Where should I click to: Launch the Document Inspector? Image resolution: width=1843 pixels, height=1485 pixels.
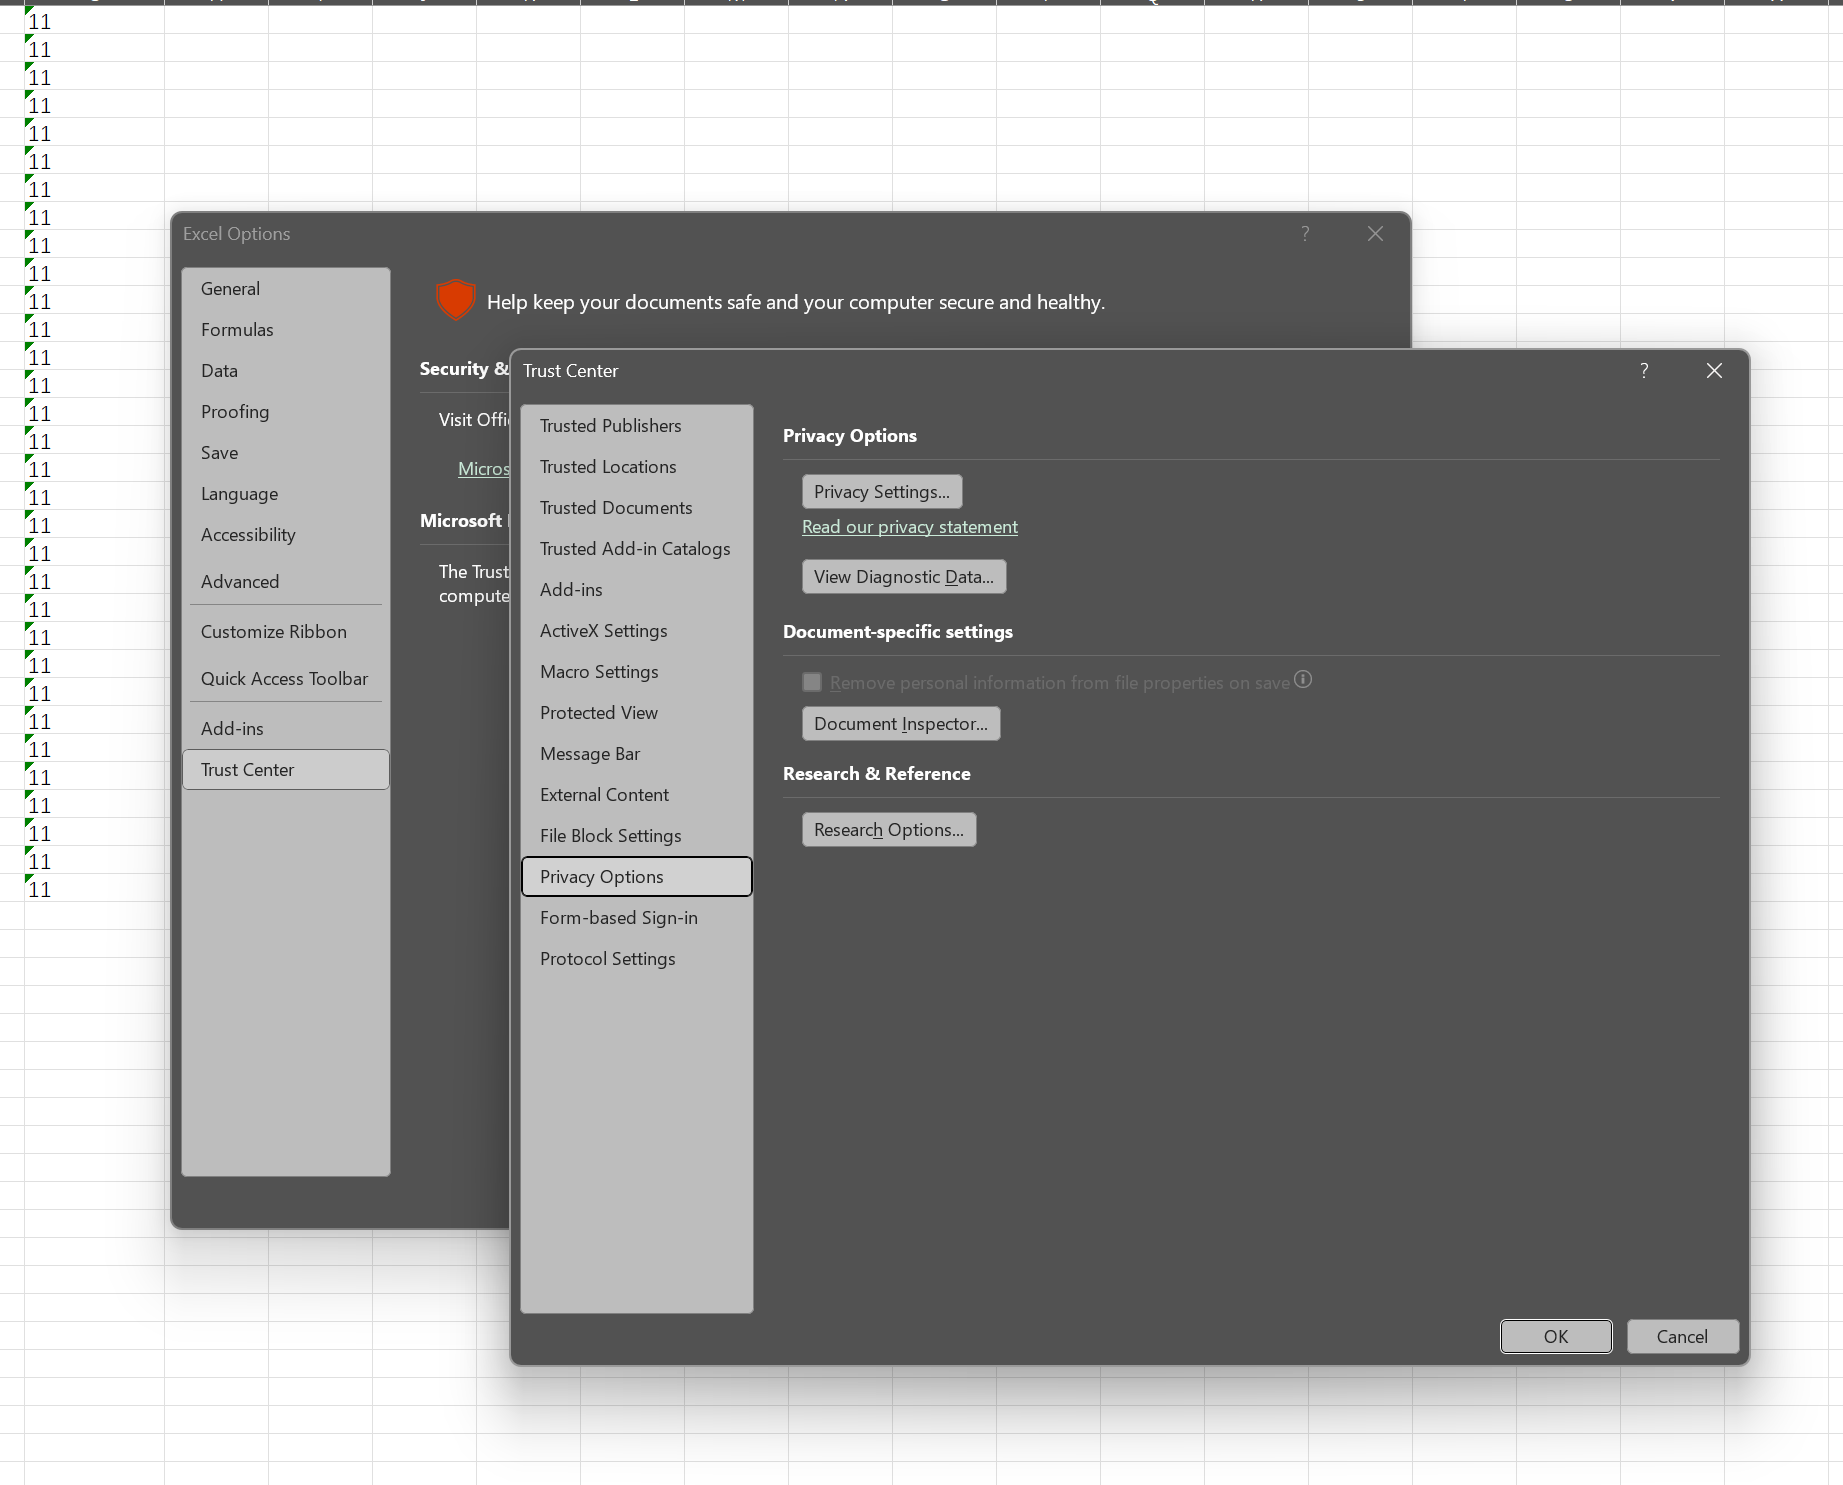[901, 724]
